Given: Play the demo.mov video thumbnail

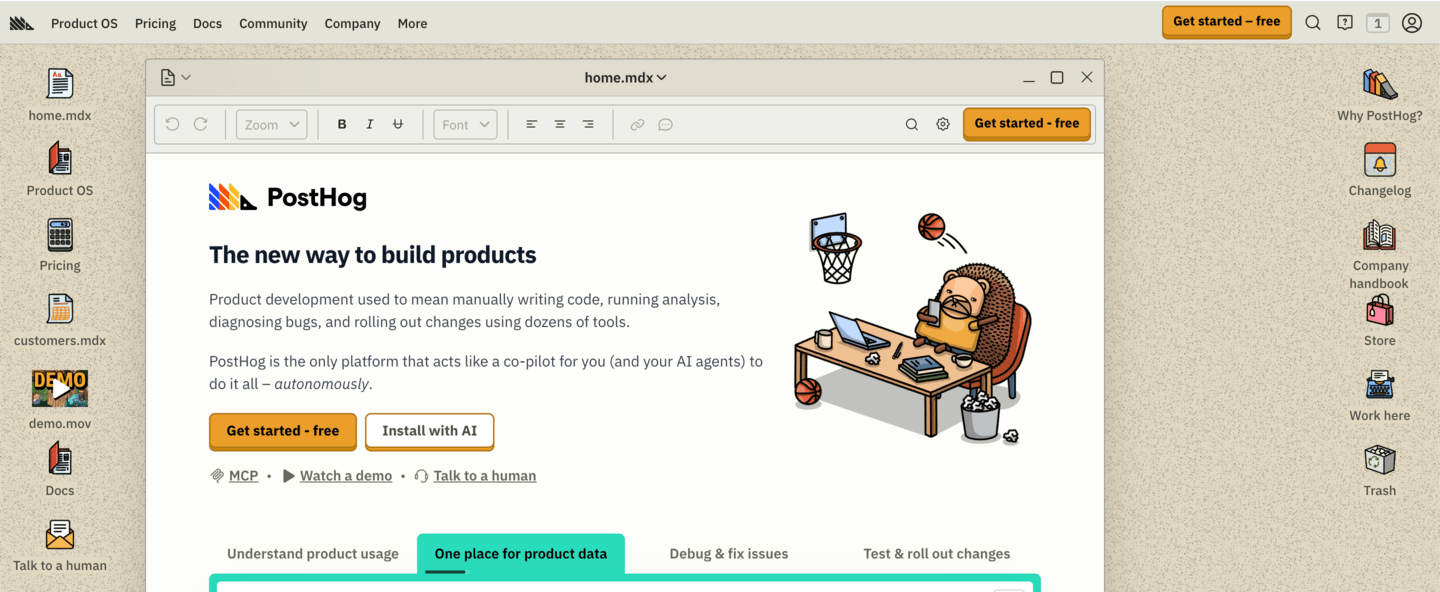Looking at the screenshot, I should pos(60,388).
